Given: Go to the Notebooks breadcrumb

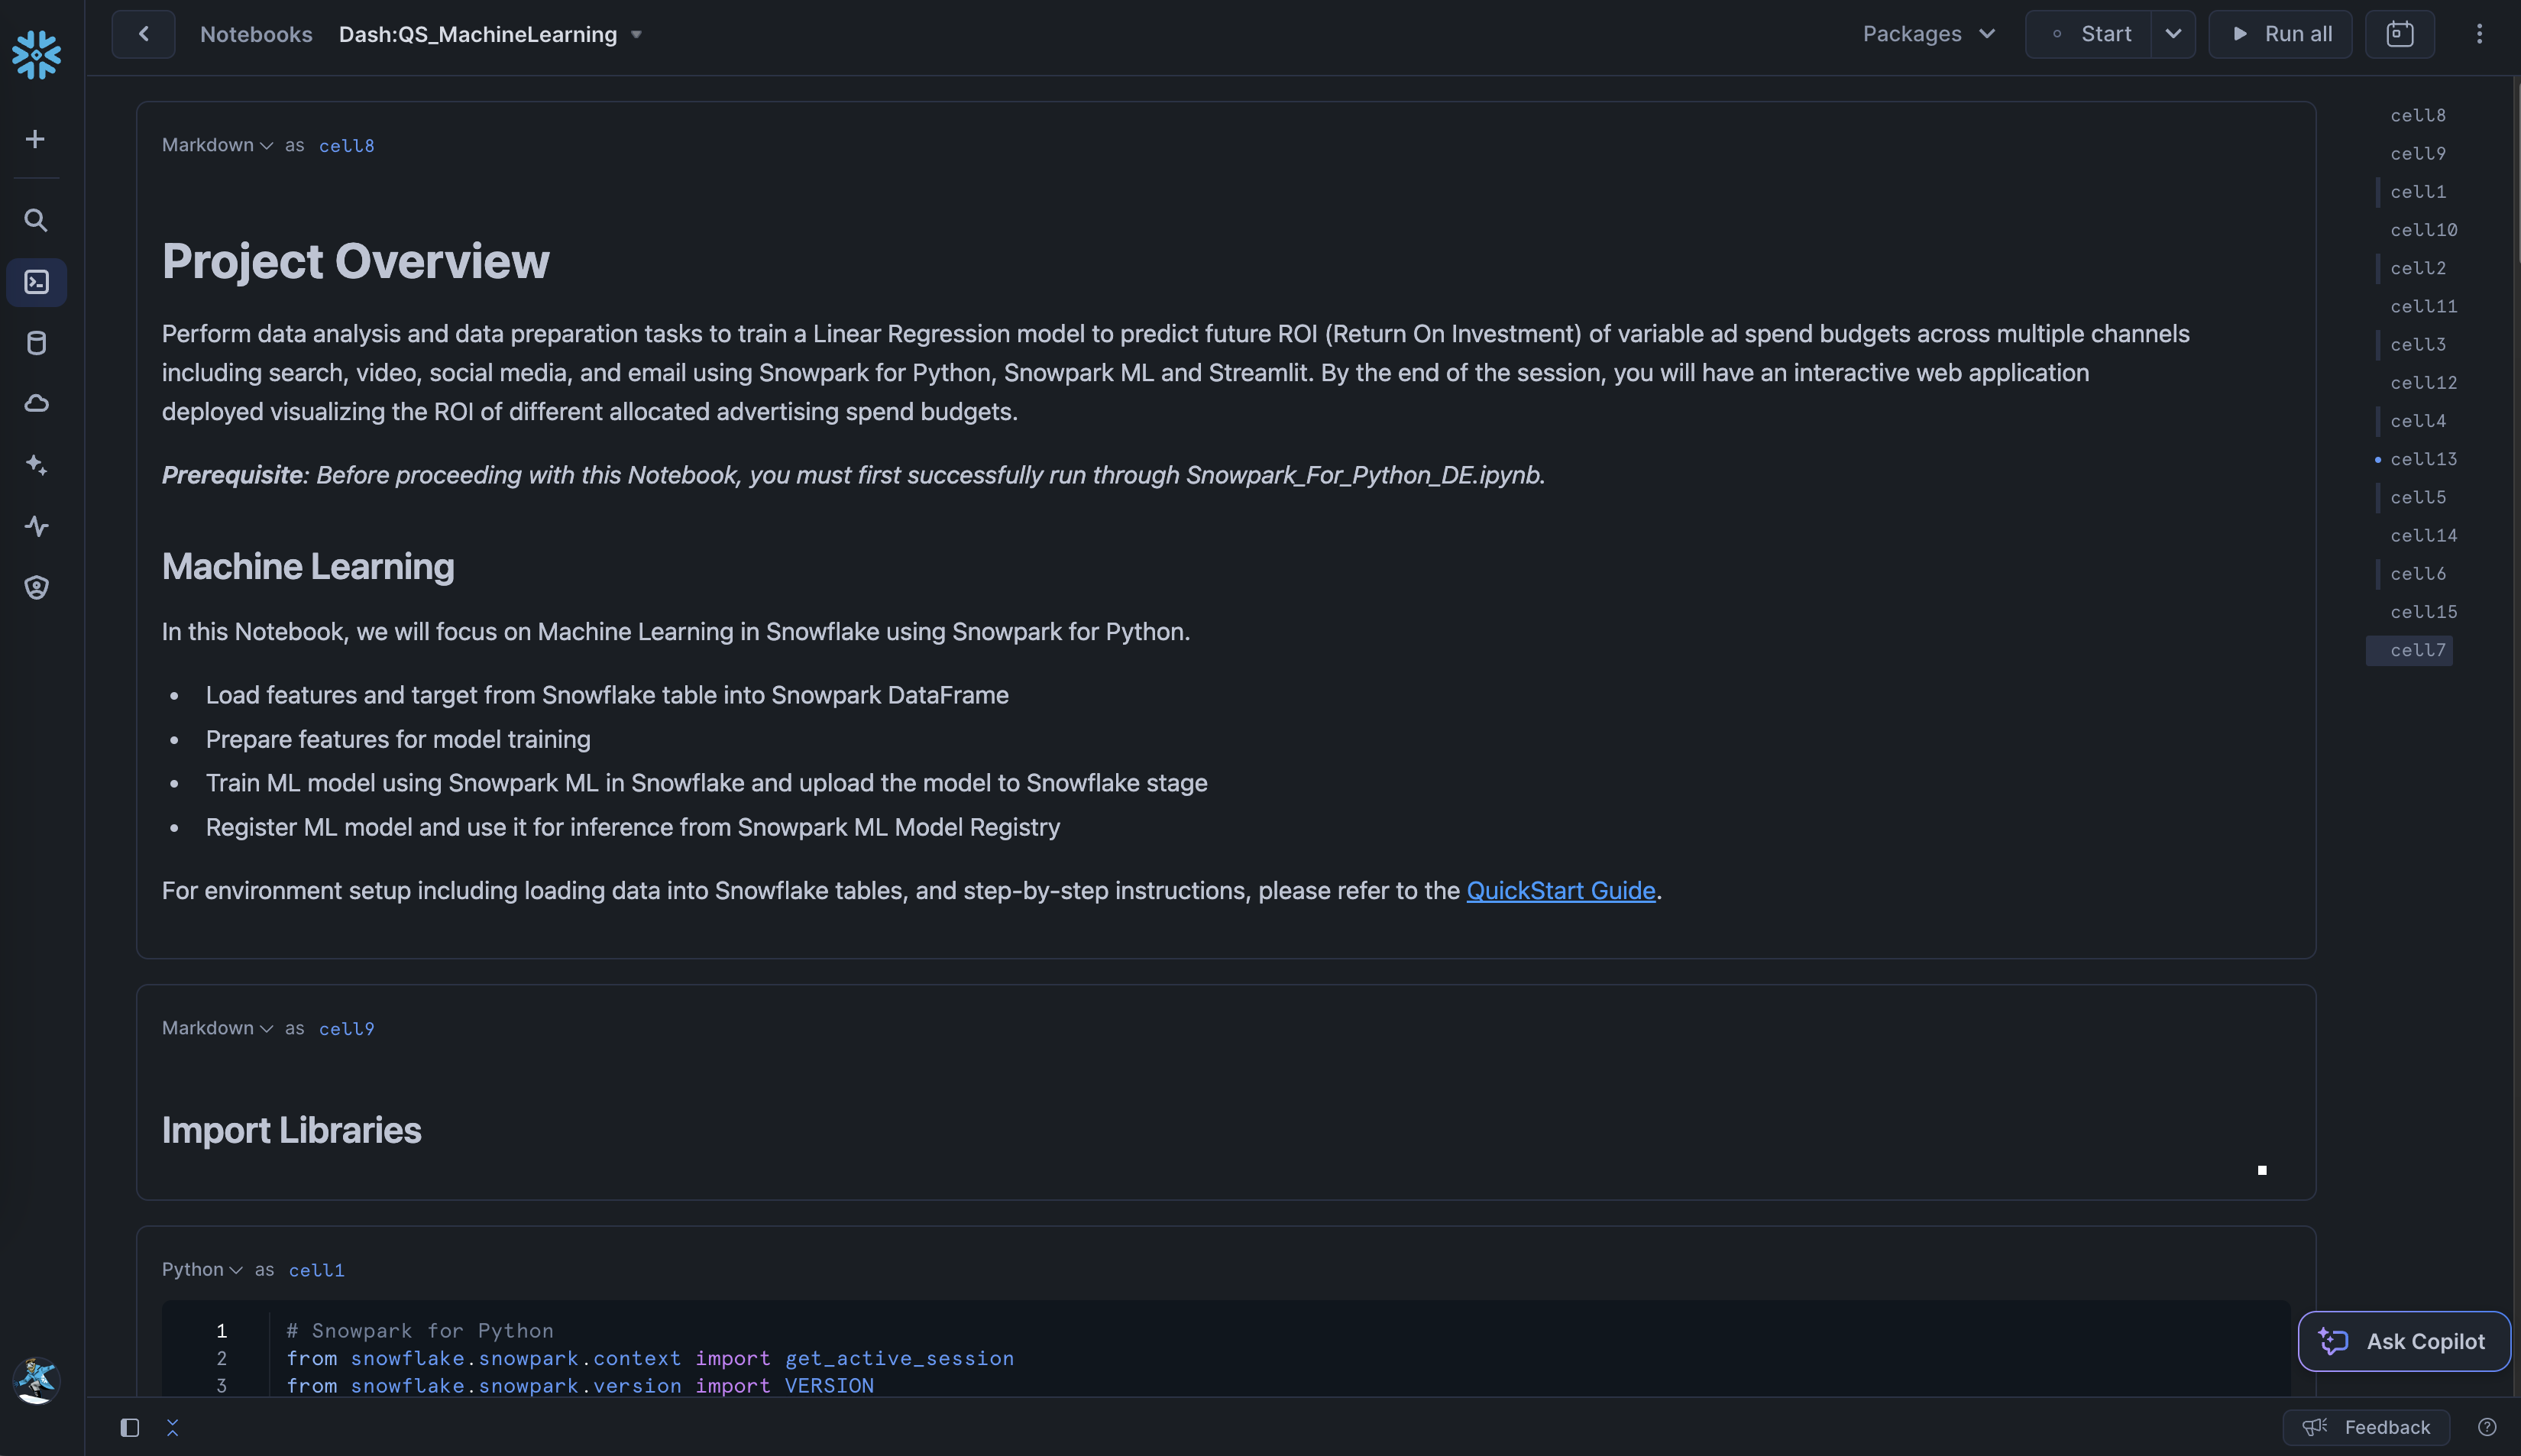Looking at the screenshot, I should click(x=256, y=34).
